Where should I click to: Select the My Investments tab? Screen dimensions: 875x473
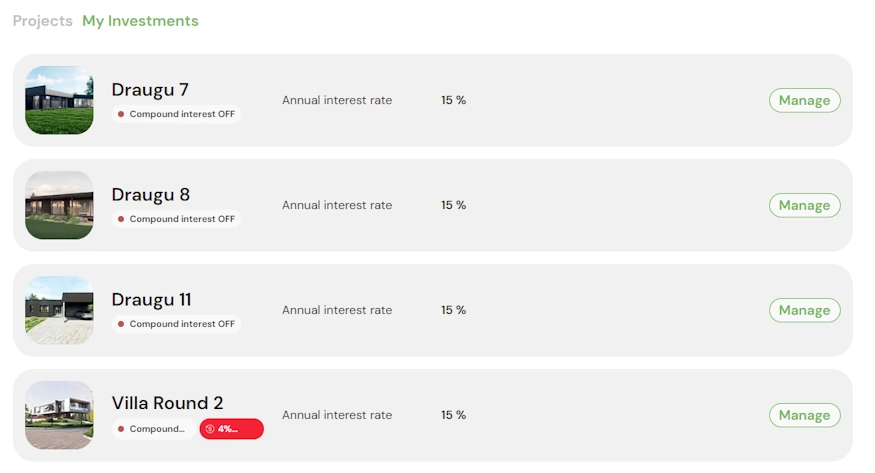click(140, 21)
